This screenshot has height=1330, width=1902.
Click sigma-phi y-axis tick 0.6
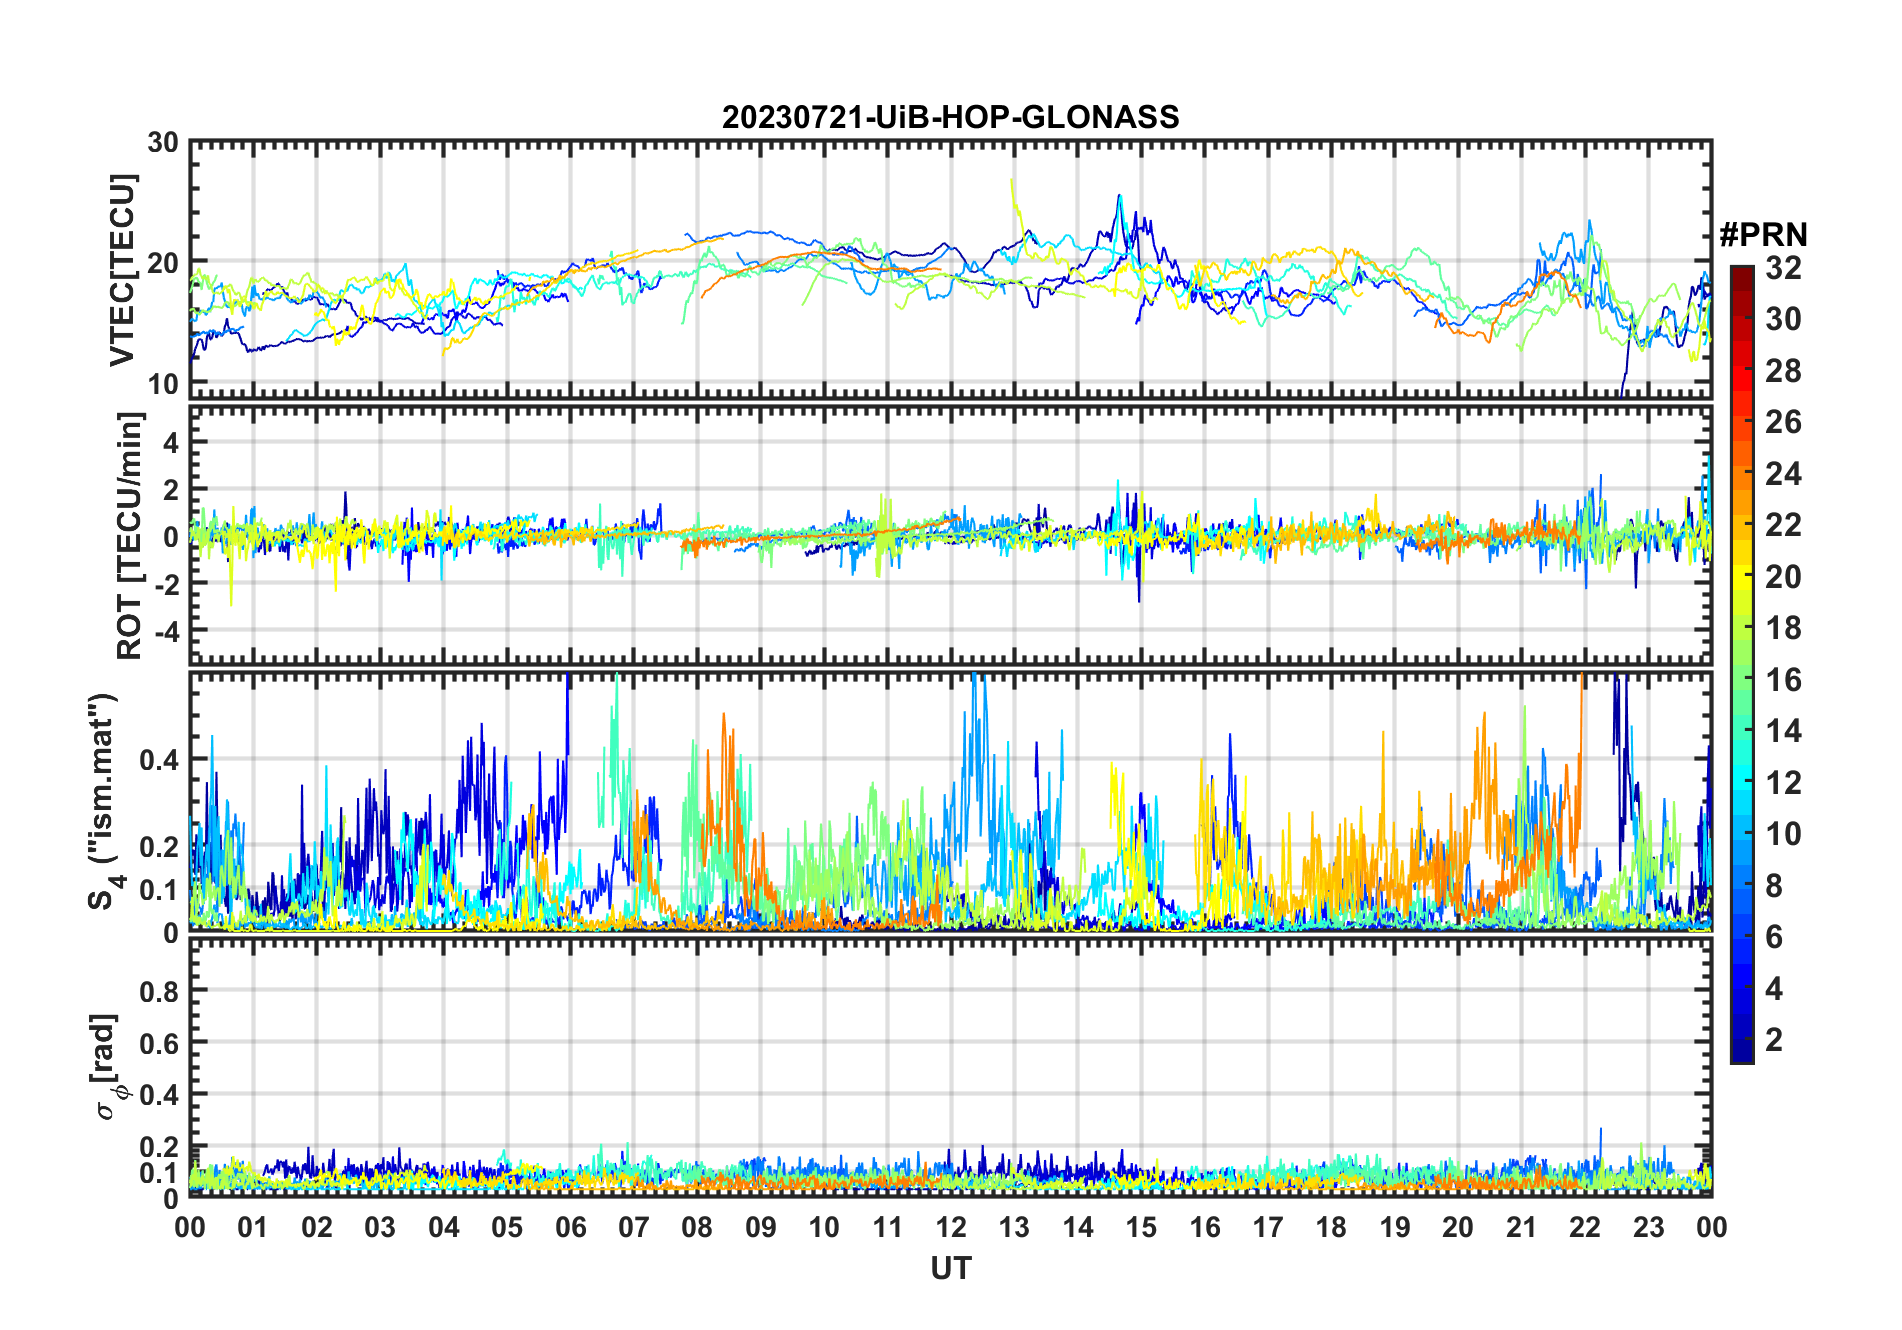pyautogui.click(x=159, y=1043)
